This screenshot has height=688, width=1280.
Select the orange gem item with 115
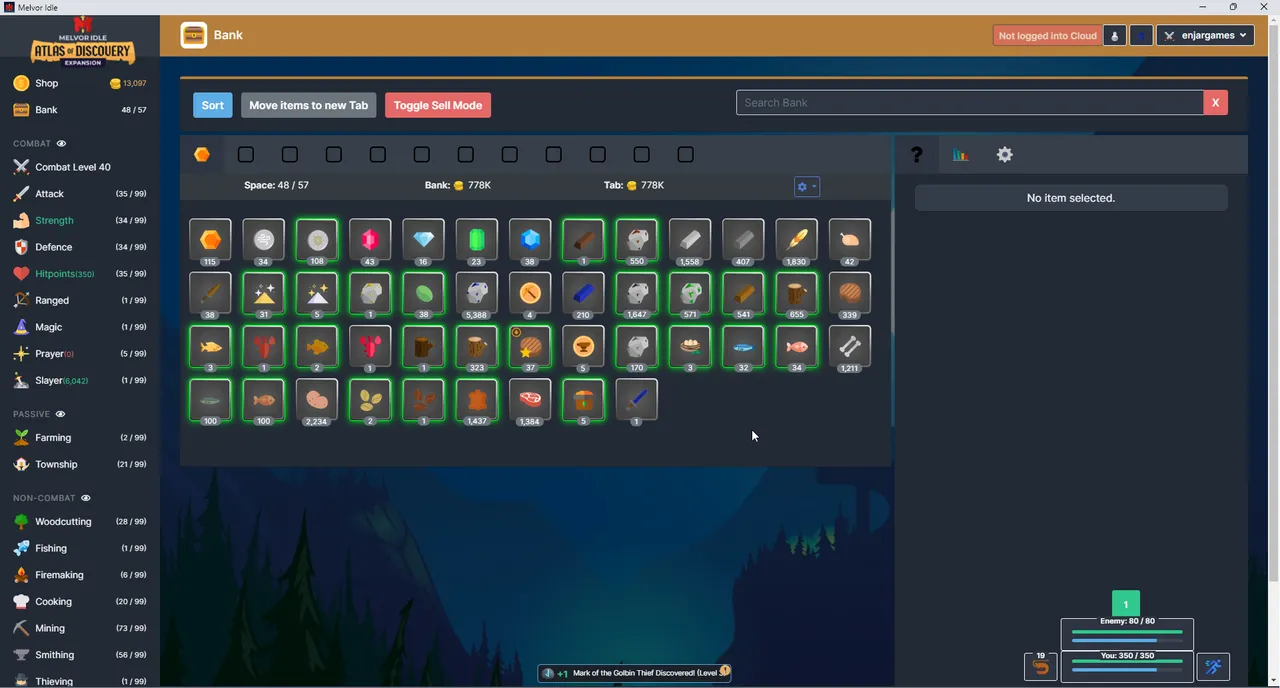pos(210,240)
